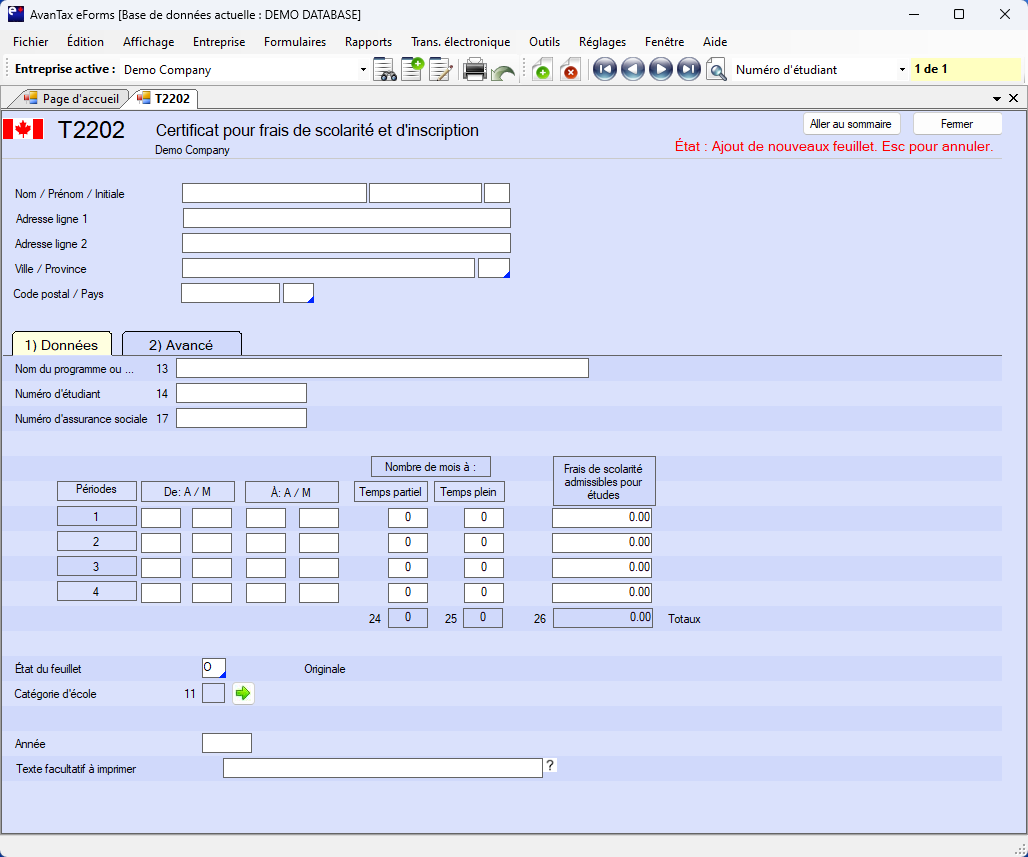1028x857 pixels.
Task: Click the add new slip icon
Action: click(x=541, y=70)
